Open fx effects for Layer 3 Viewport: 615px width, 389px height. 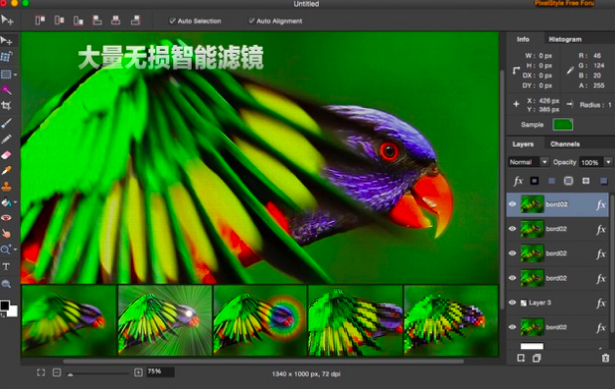point(600,303)
